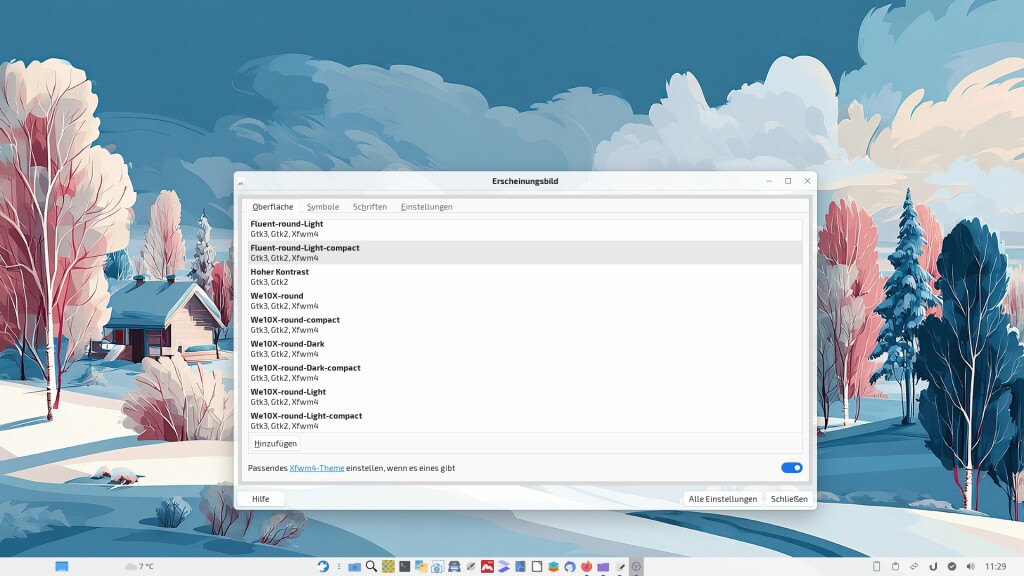Open the volume speaker icon in tray

coord(969,566)
